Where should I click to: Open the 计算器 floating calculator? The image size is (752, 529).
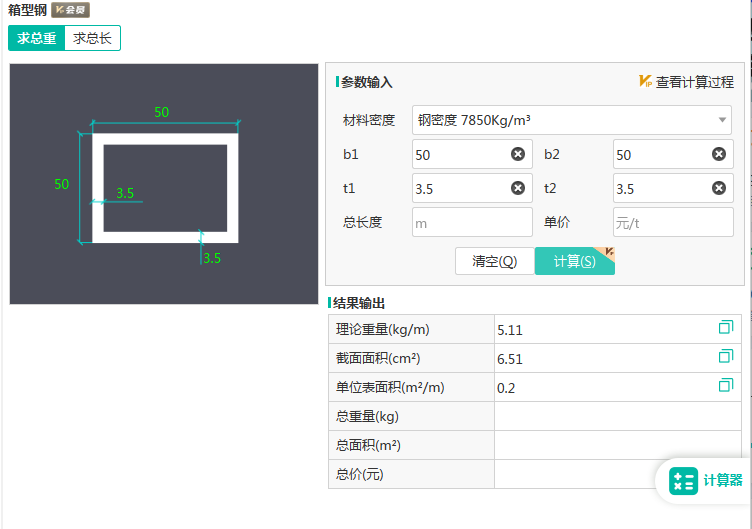705,481
